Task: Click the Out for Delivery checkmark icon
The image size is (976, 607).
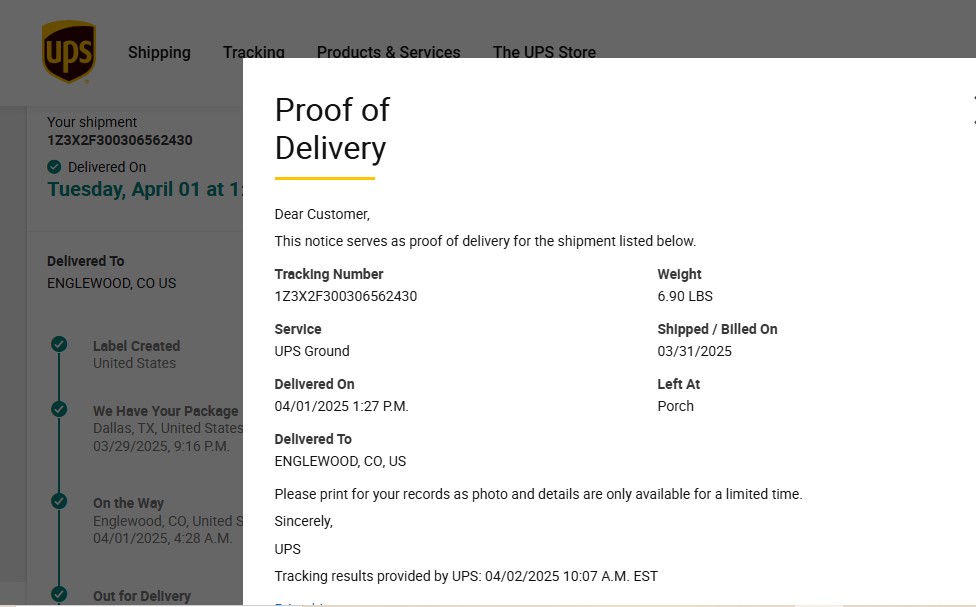Action: click(59, 594)
